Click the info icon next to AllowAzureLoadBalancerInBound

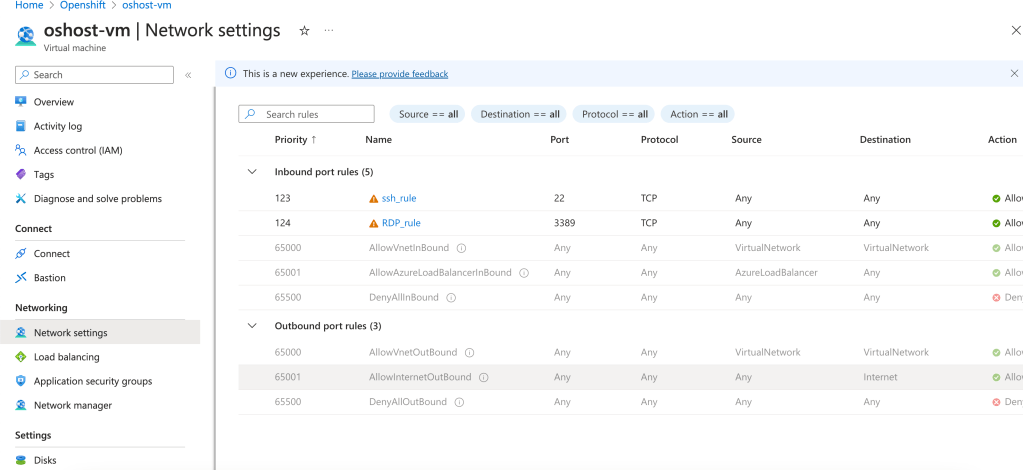[523, 273]
